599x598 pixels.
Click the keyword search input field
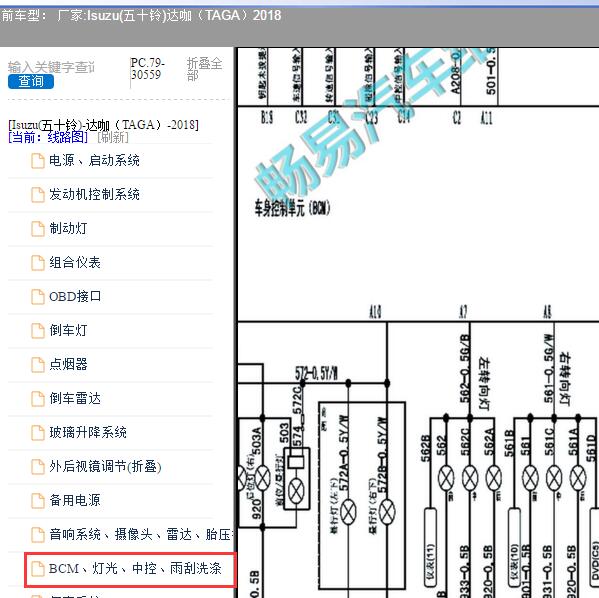click(52, 67)
